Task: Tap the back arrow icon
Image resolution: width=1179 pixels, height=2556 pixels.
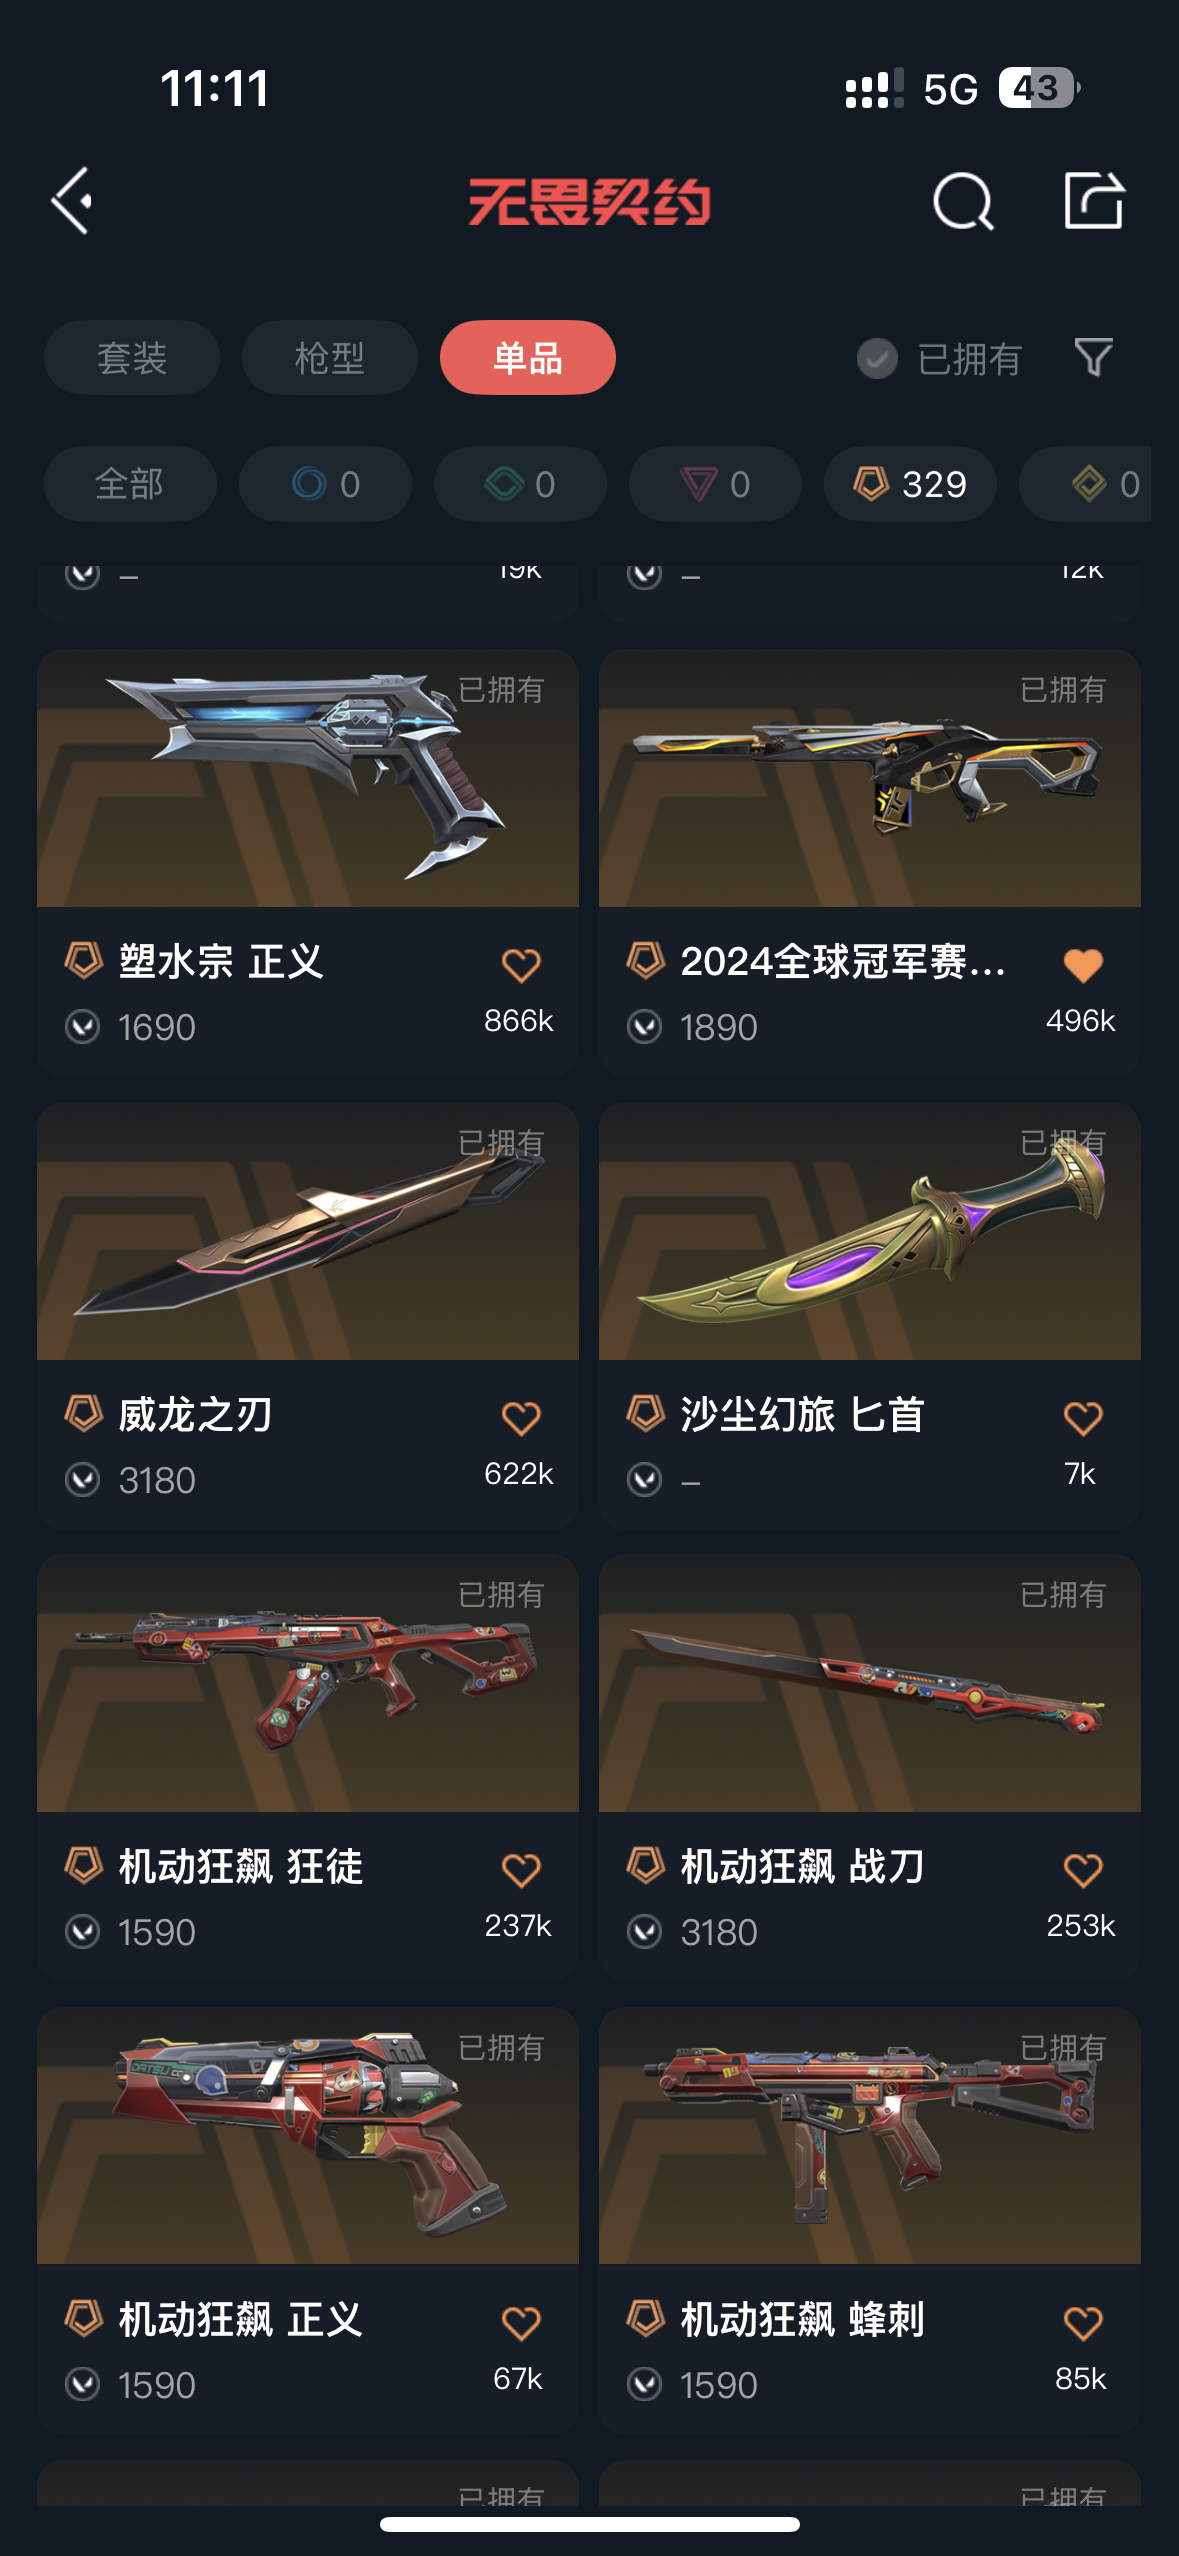Action: point(72,200)
